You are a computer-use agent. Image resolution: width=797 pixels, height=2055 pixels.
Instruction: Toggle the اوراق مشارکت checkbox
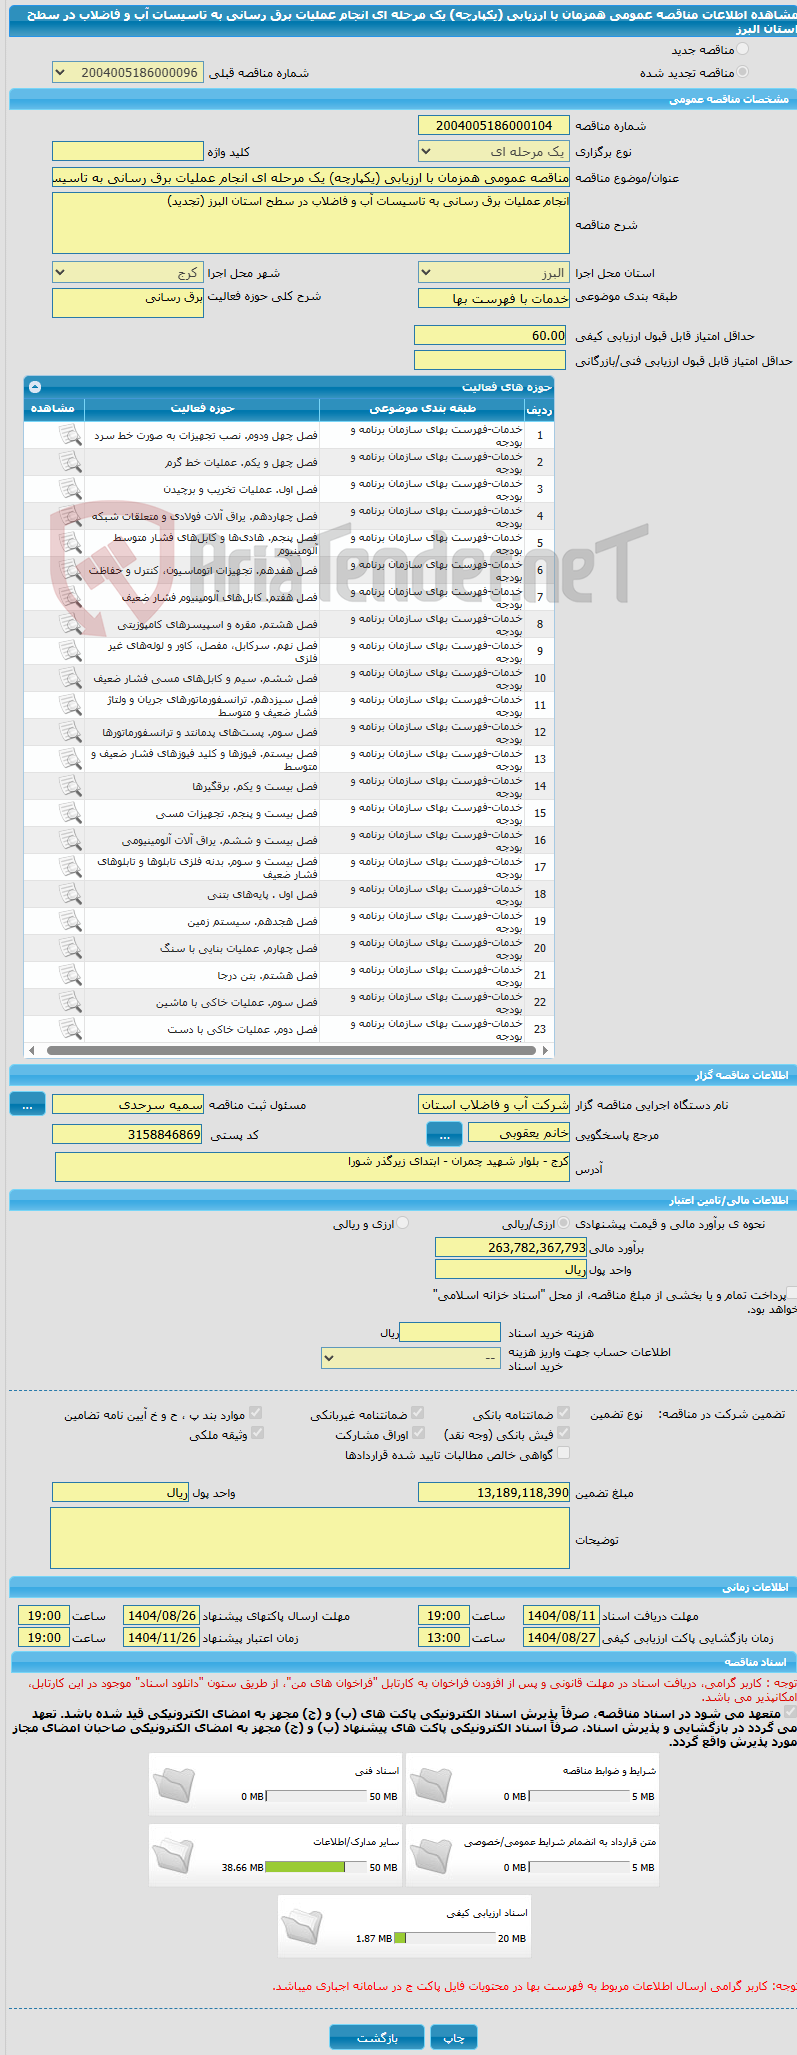(418, 1433)
